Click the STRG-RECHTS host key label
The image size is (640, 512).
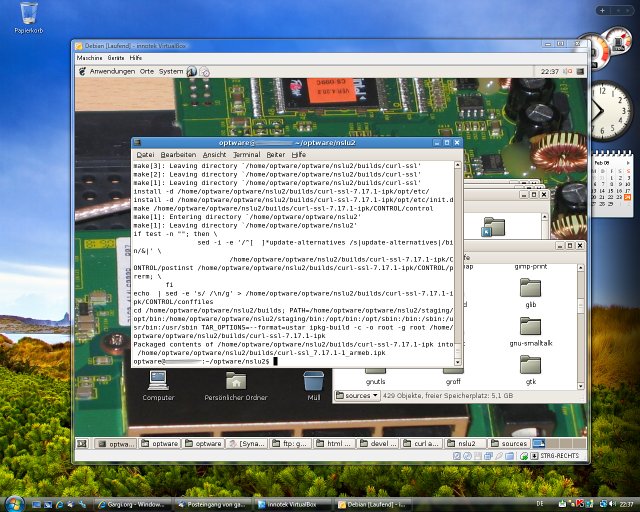pos(559,456)
